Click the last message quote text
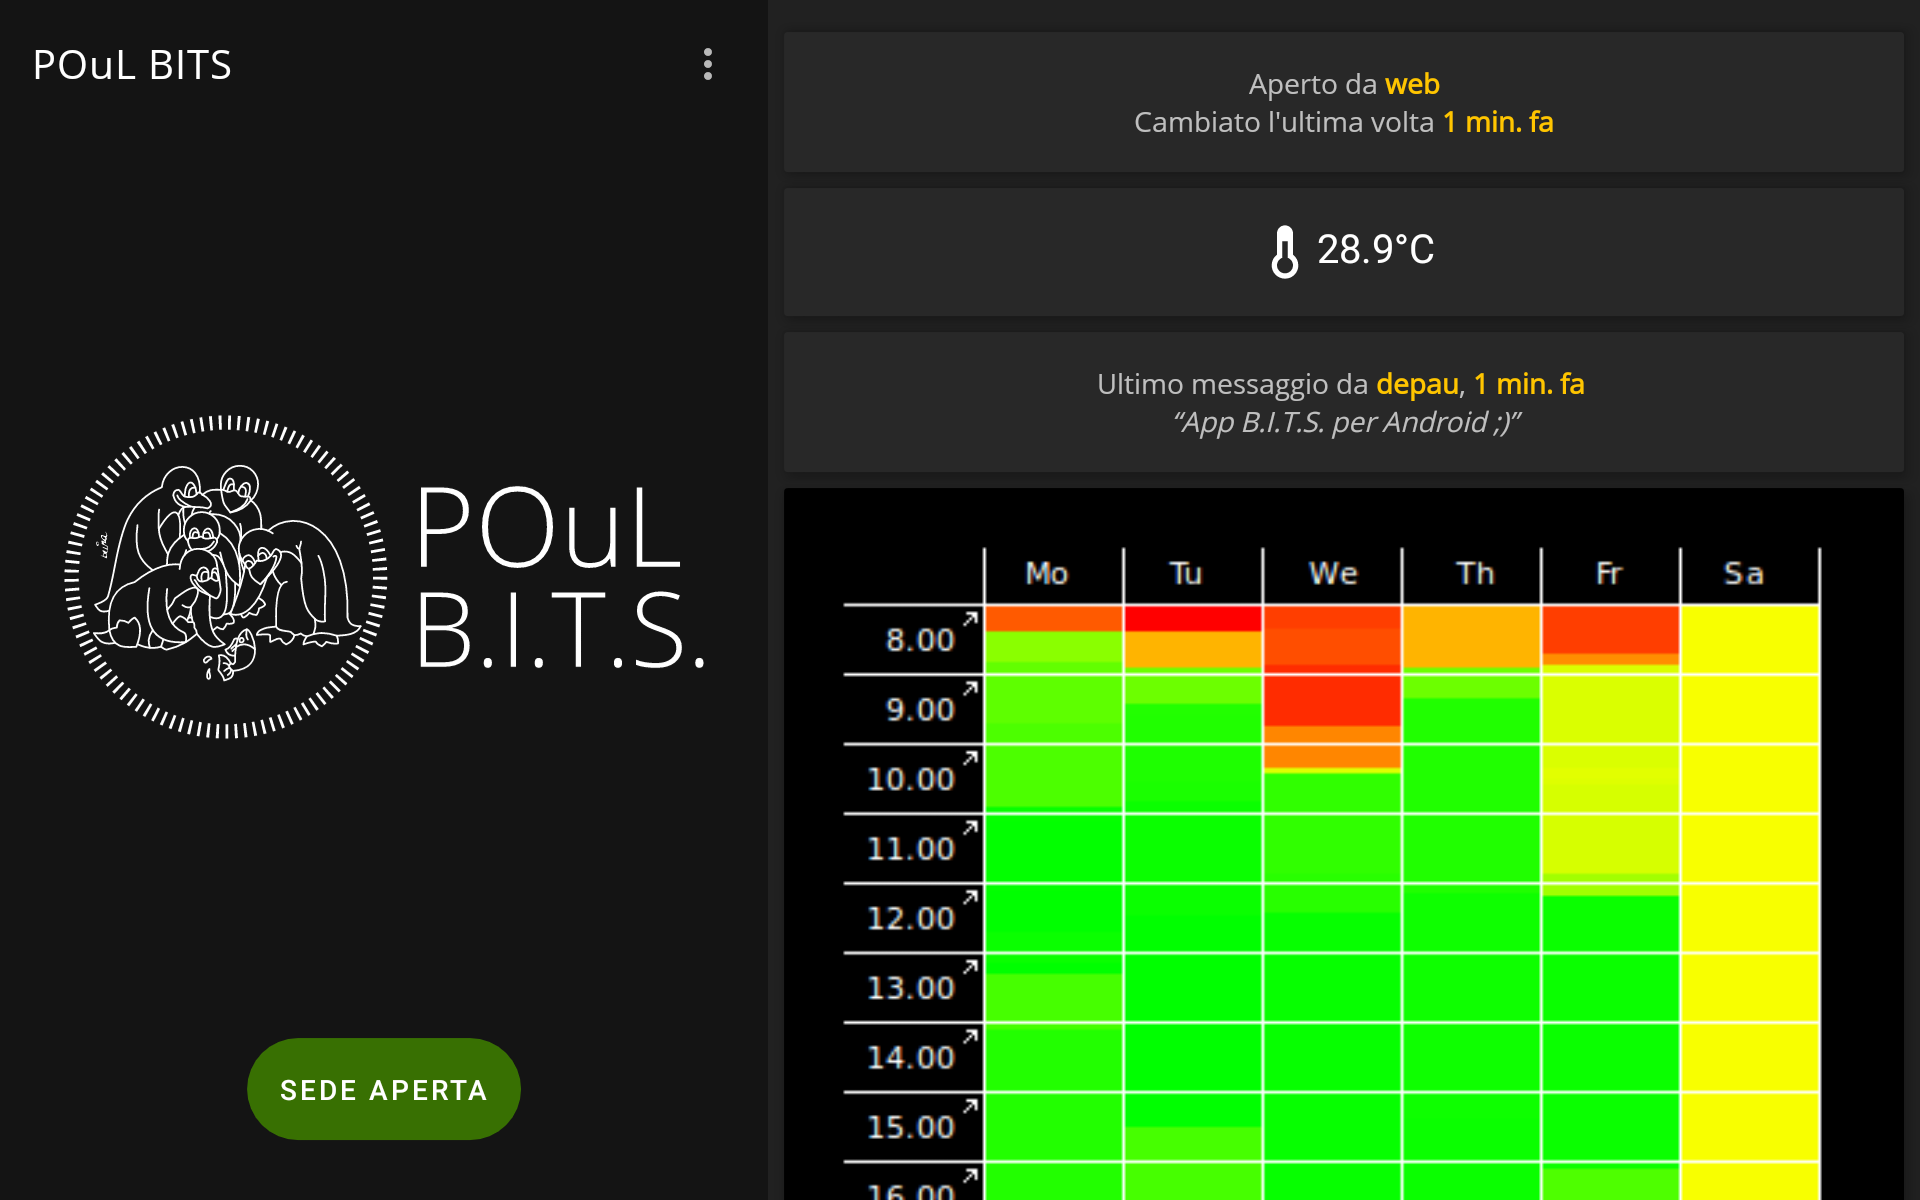 point(1345,423)
